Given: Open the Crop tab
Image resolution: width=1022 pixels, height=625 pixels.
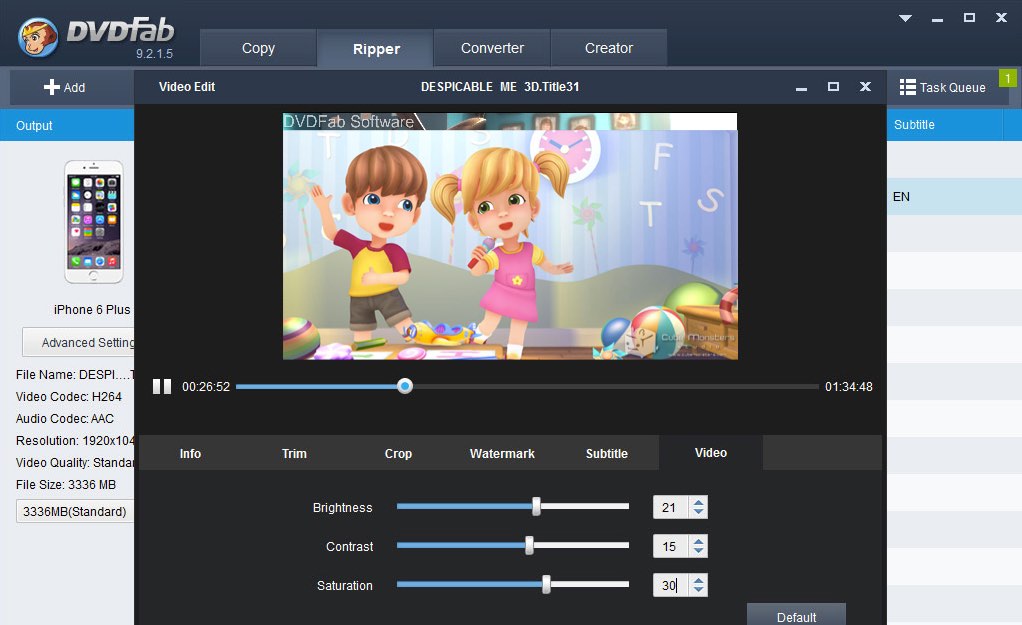Looking at the screenshot, I should [398, 454].
